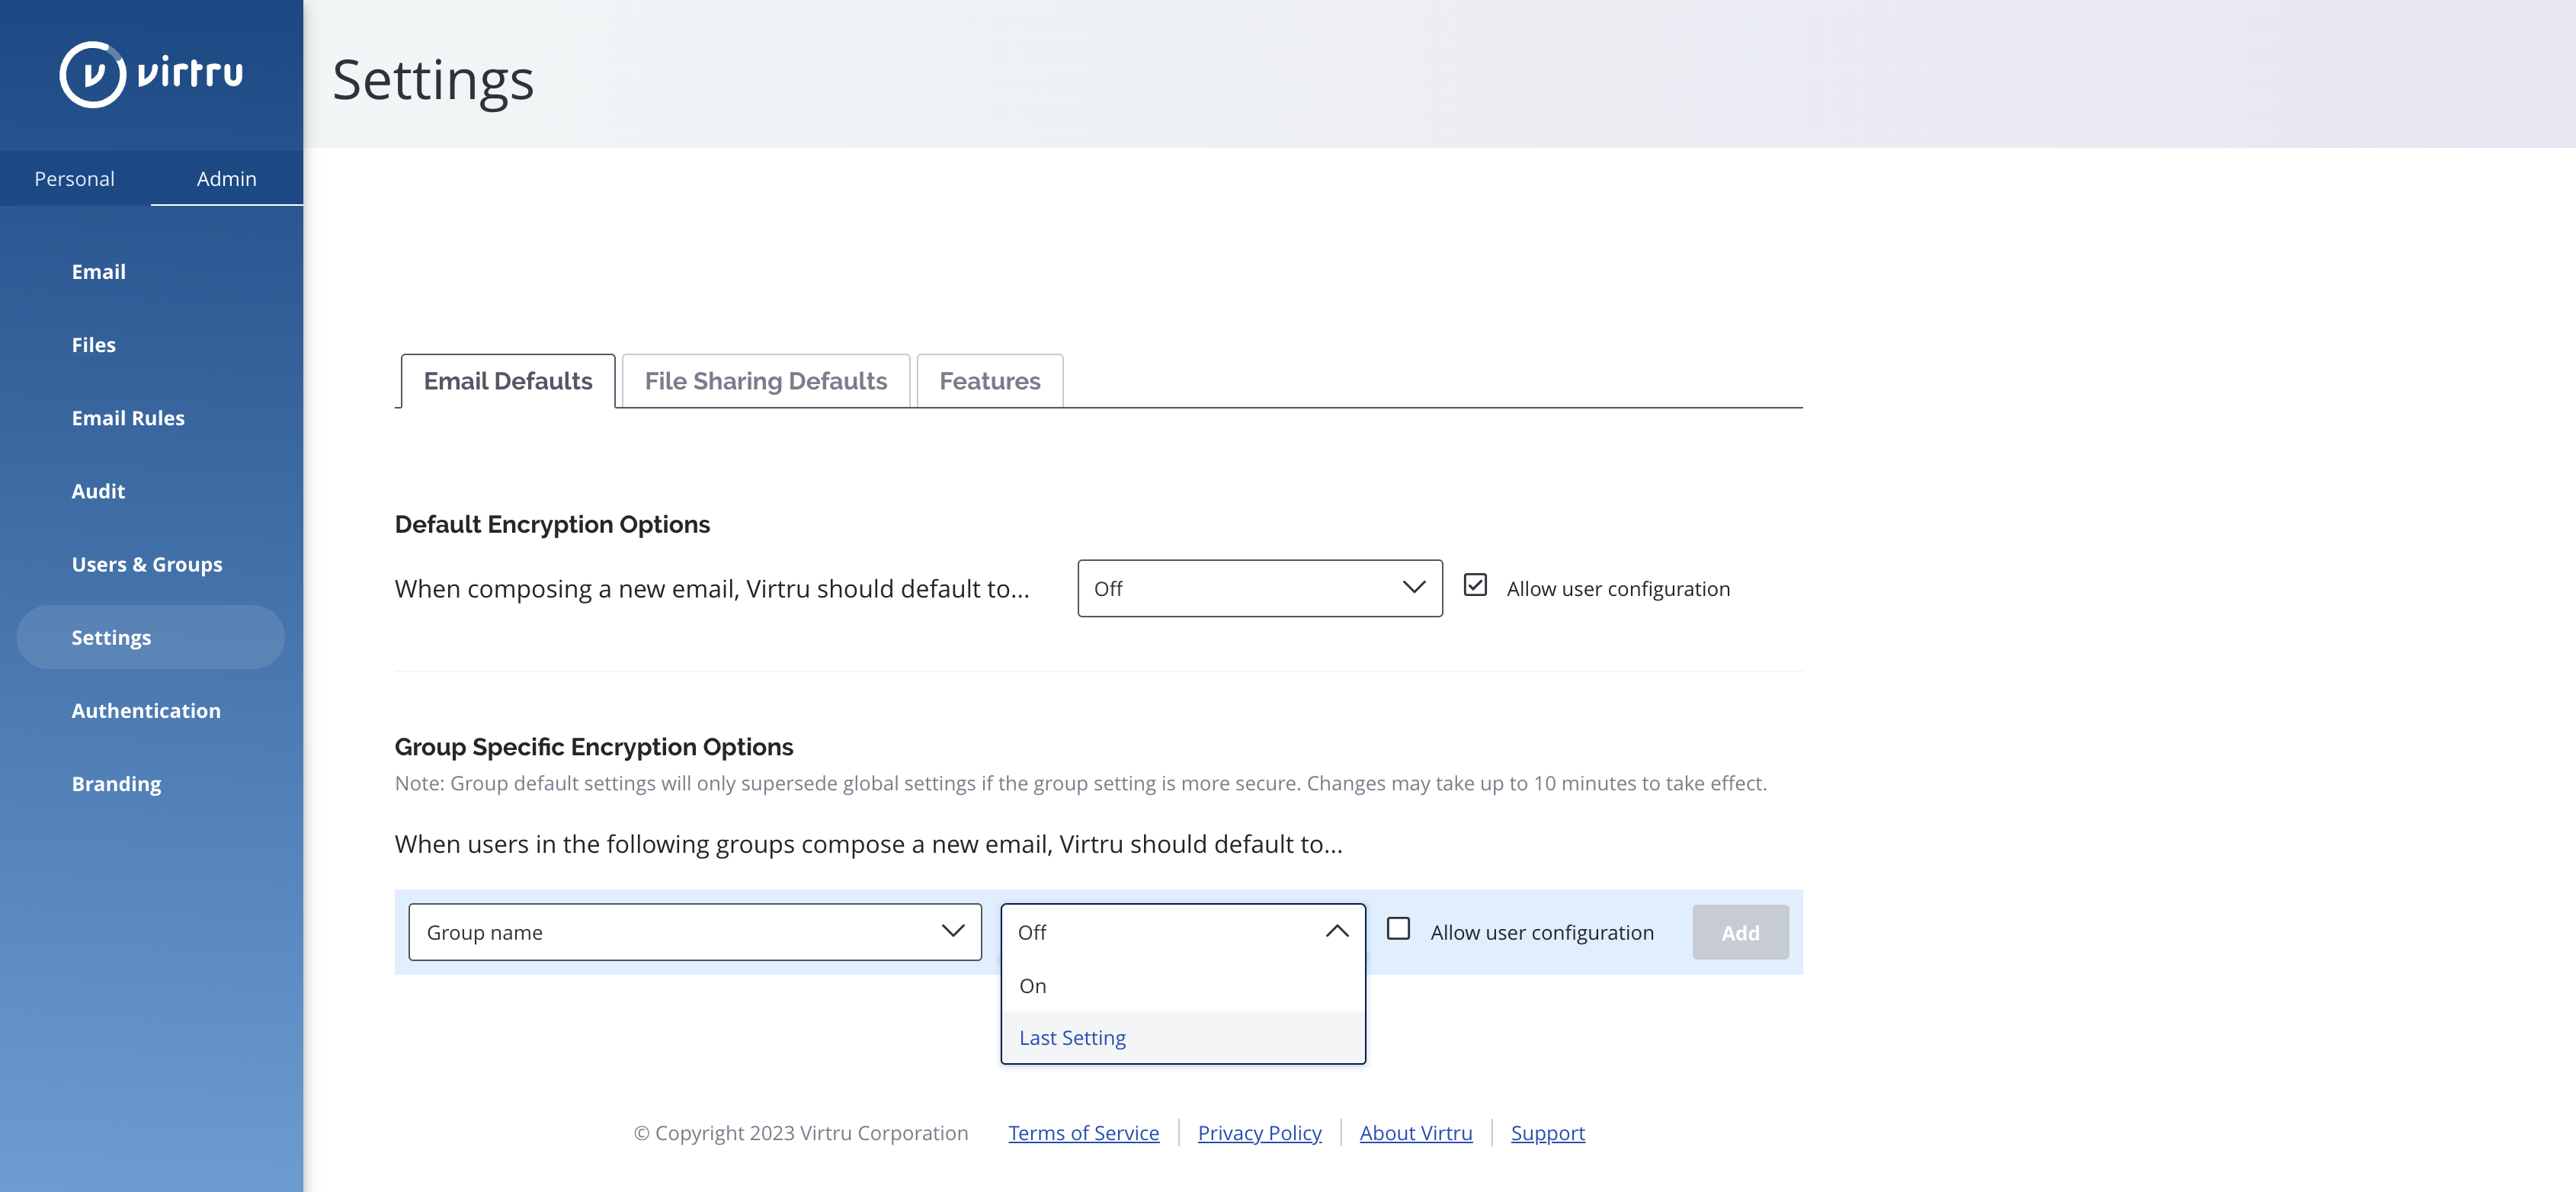Open the Privacy Policy link
The width and height of the screenshot is (2576, 1192).
pos(1260,1133)
